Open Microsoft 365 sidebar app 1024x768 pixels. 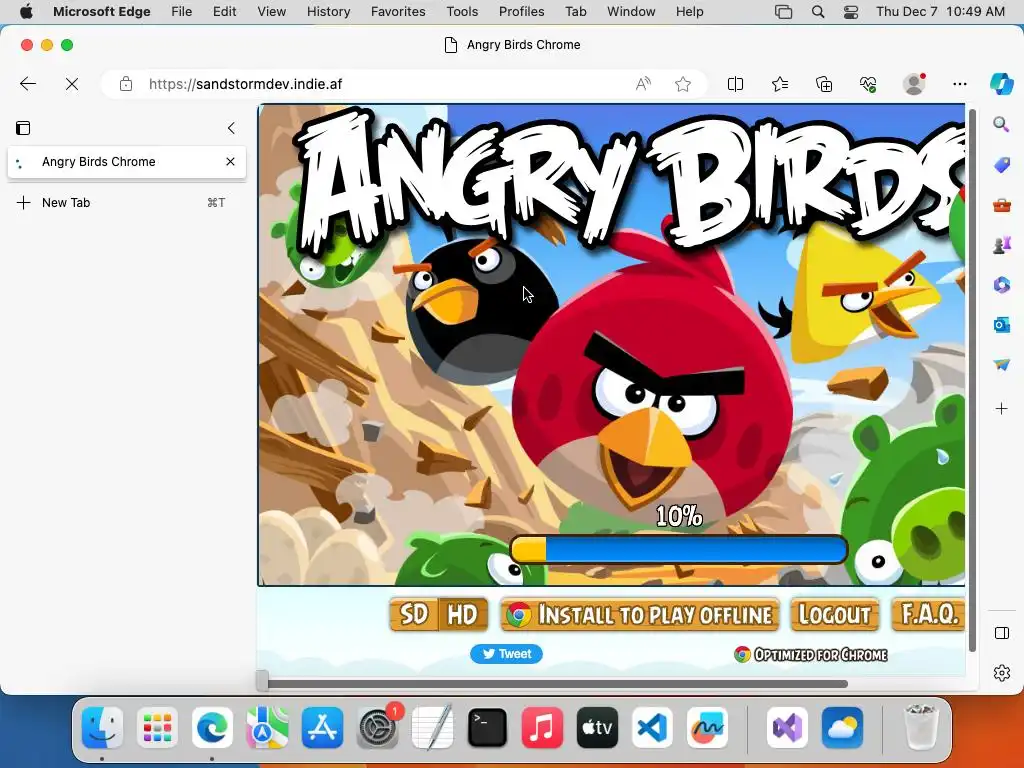(1002, 285)
